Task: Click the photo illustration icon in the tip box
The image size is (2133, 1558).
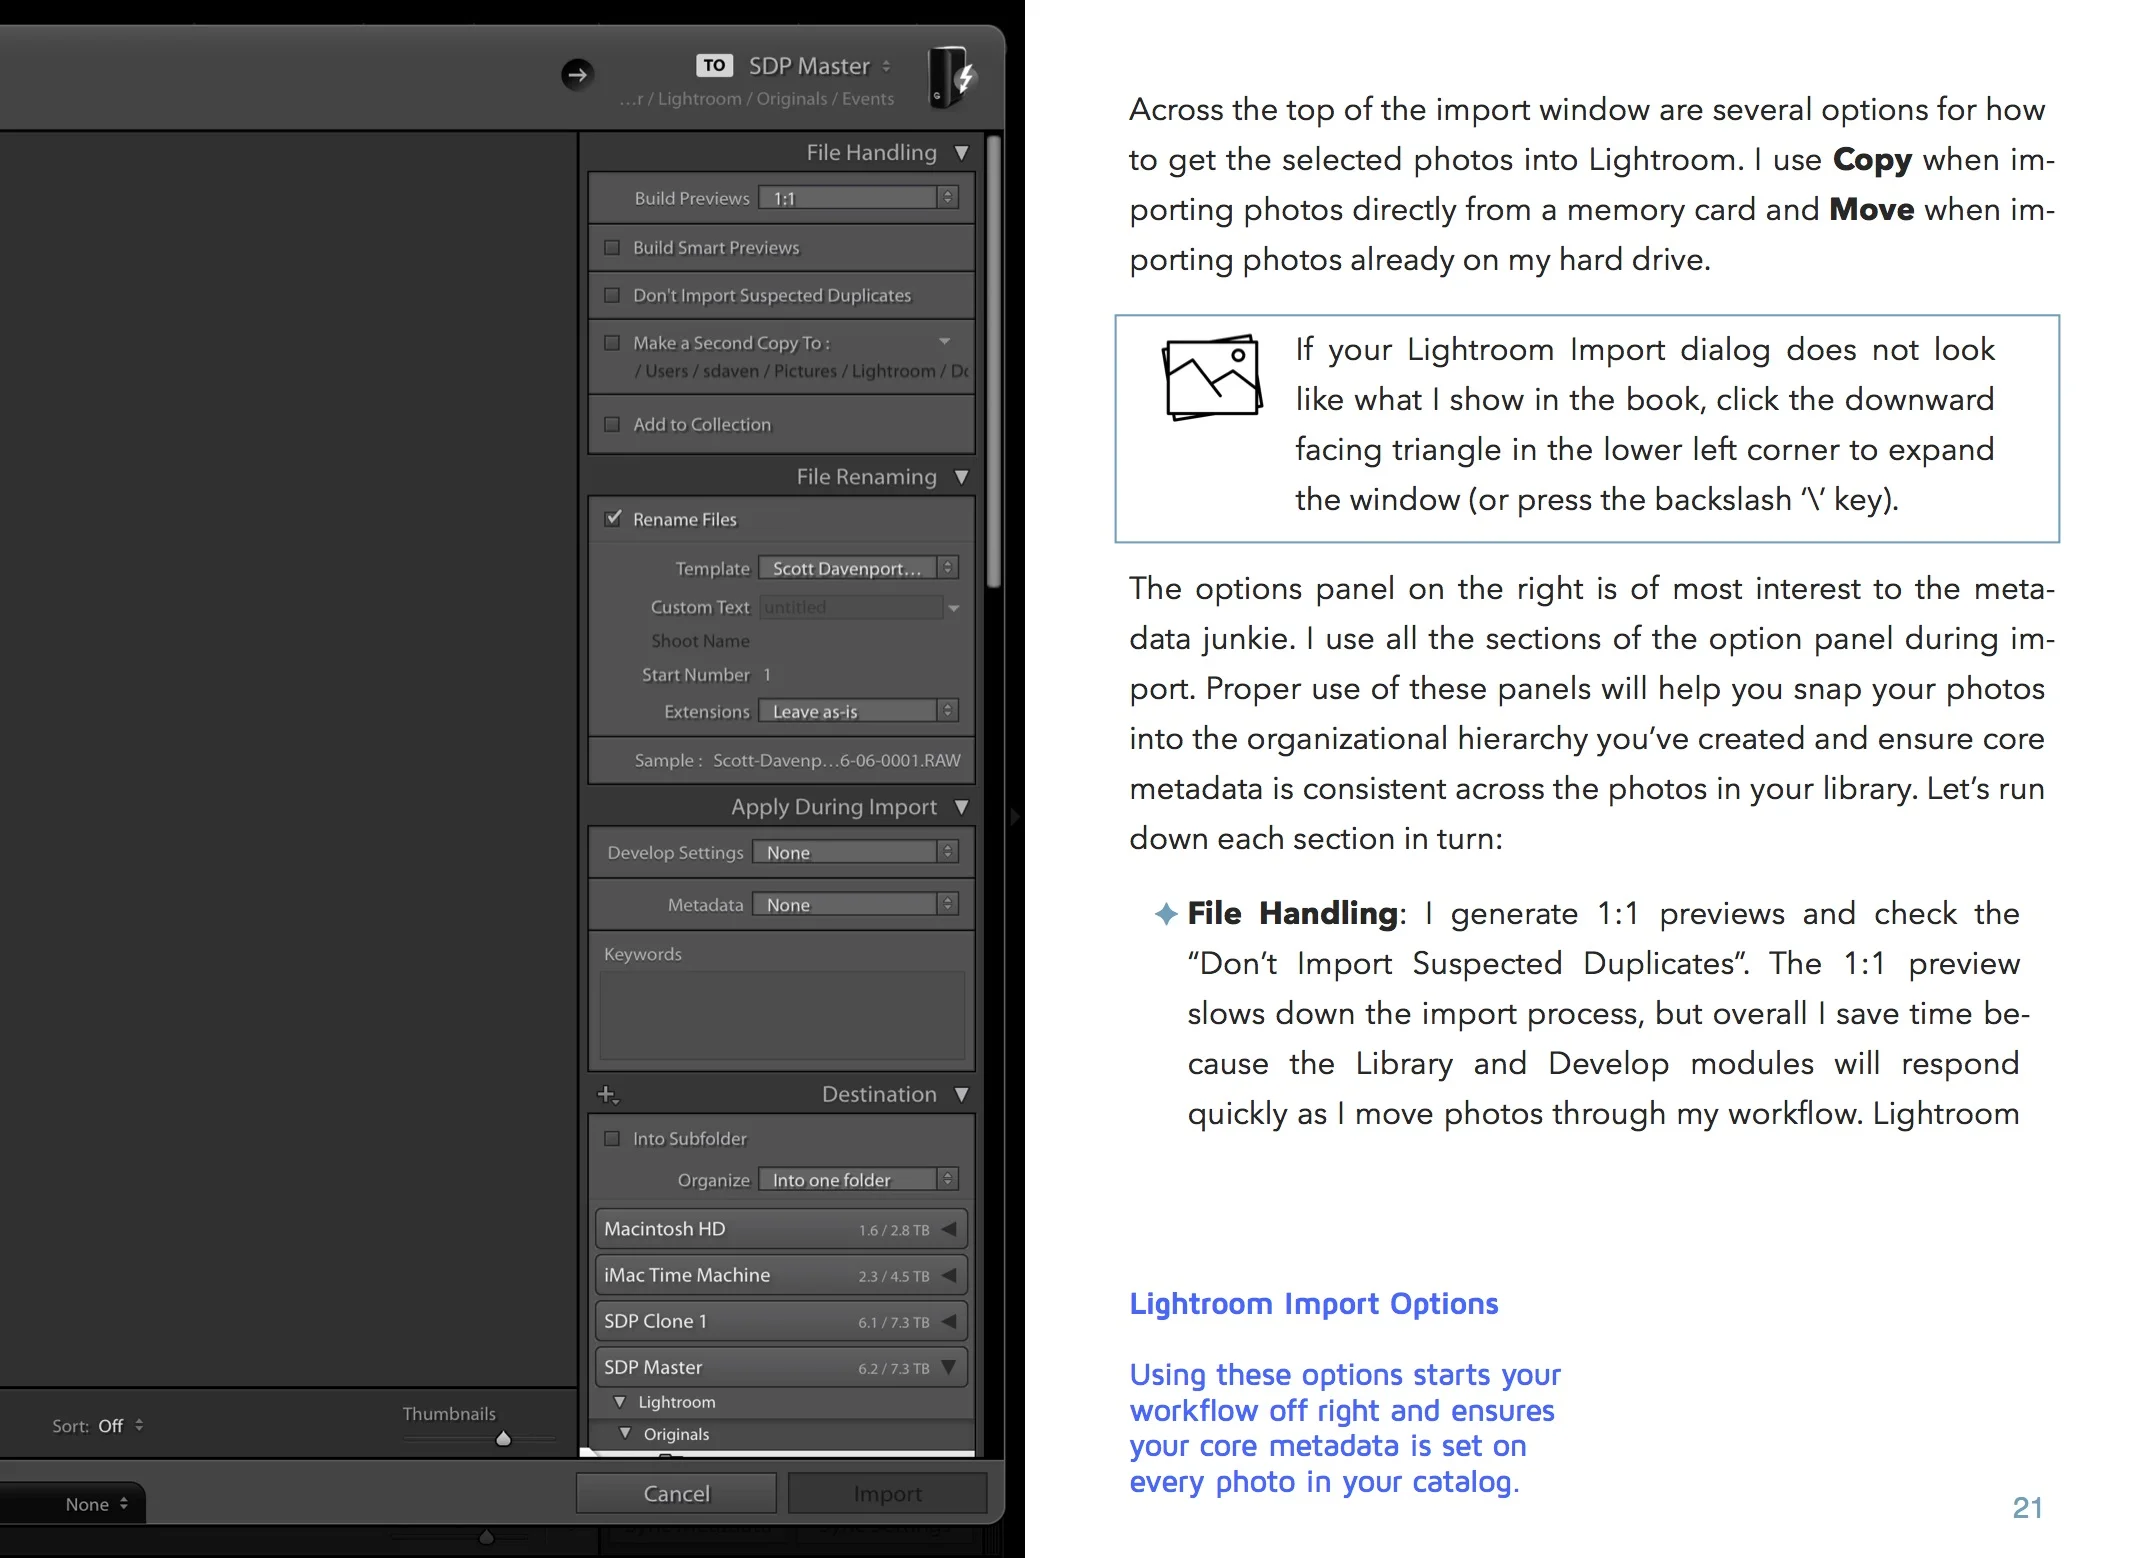Action: tap(1212, 377)
